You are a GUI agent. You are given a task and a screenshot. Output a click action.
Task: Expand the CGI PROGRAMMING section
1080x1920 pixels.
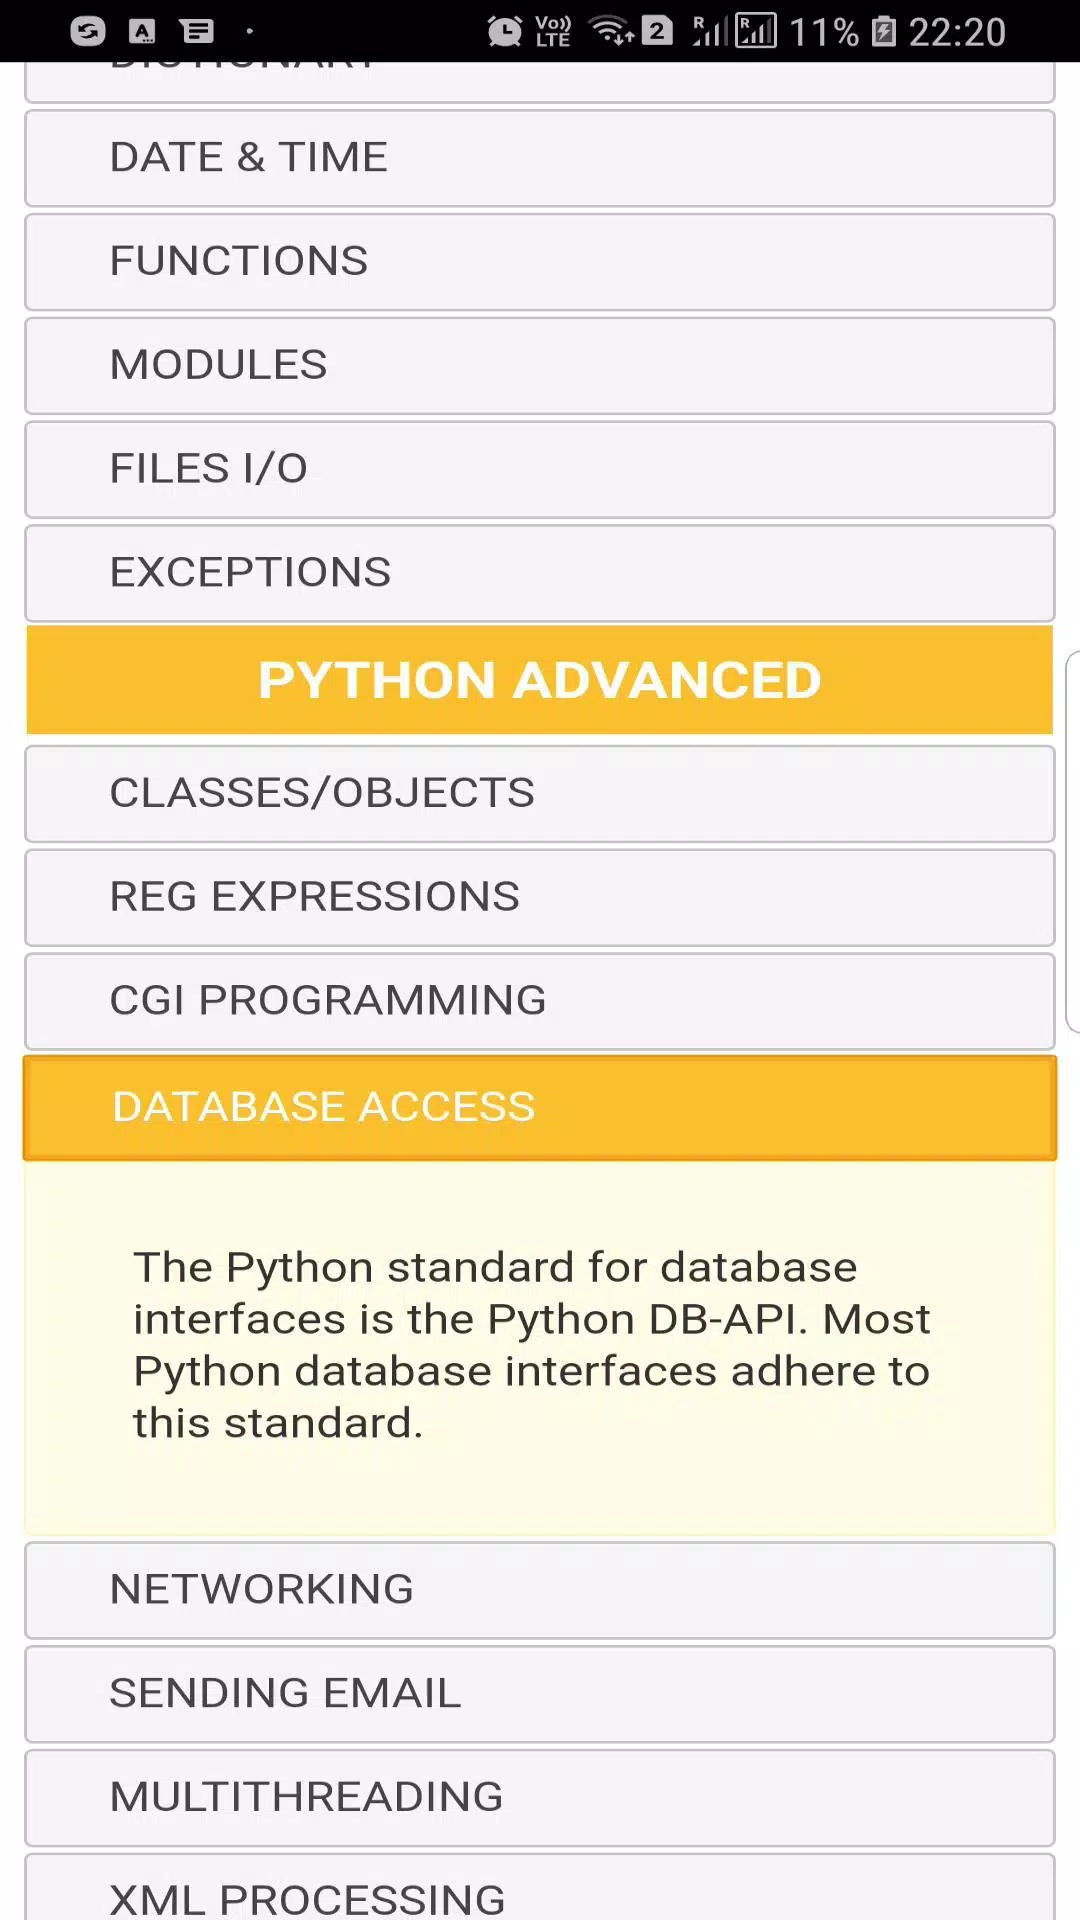(540, 1001)
